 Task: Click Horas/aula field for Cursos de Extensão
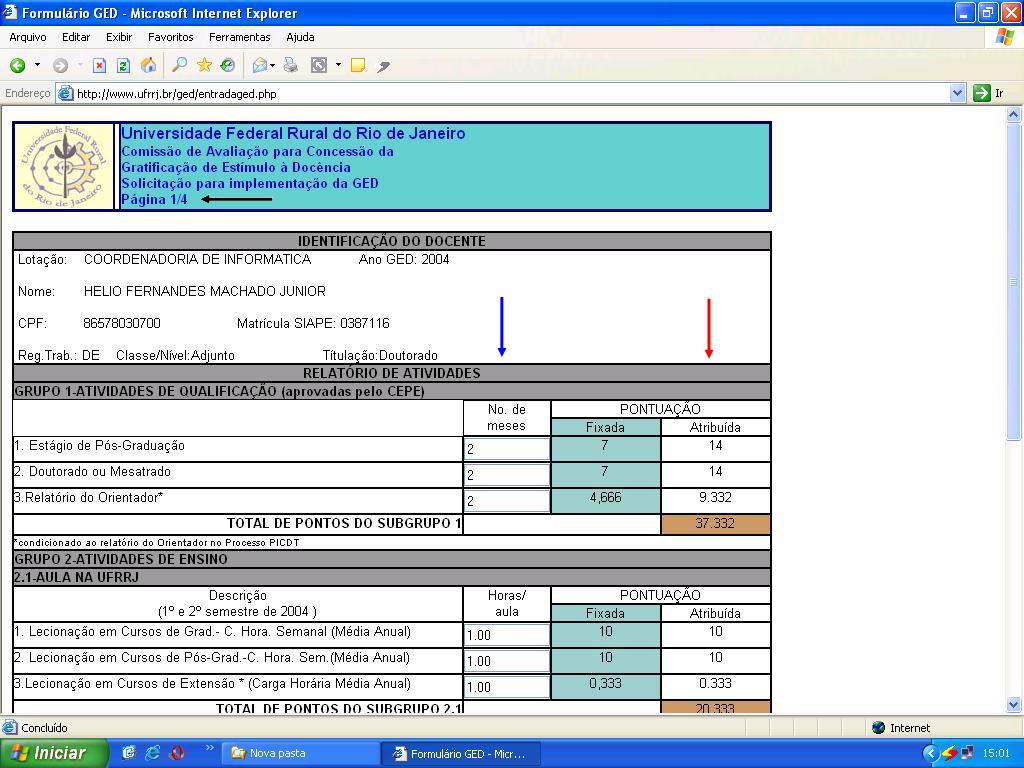tap(507, 687)
